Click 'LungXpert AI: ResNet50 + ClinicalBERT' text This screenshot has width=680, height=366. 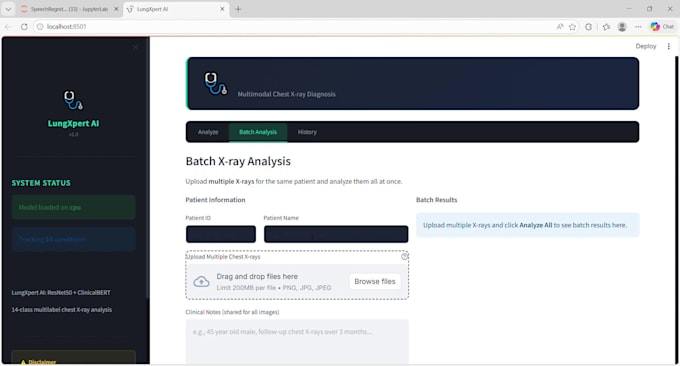click(x=61, y=293)
